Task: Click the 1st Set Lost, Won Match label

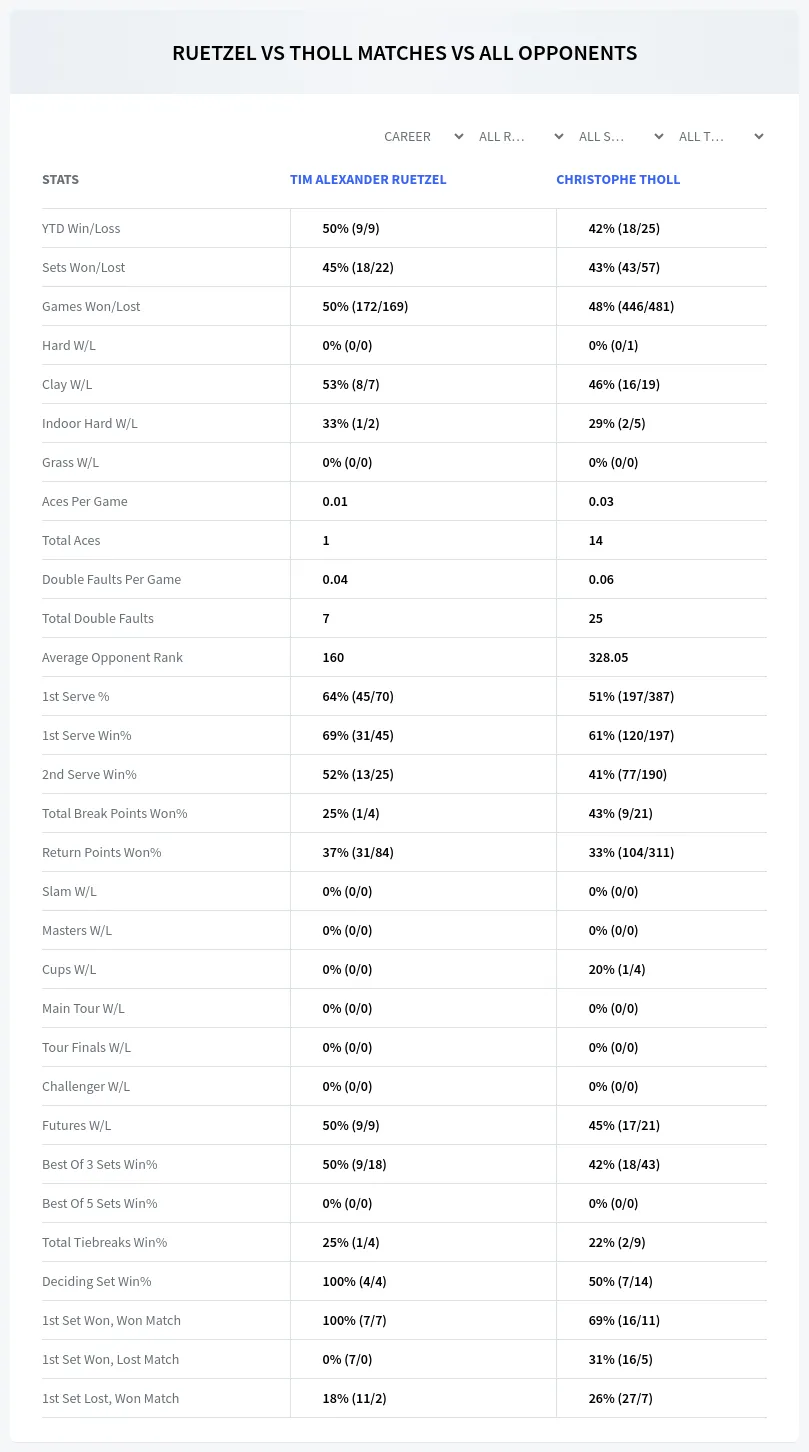Action: coord(110,1398)
